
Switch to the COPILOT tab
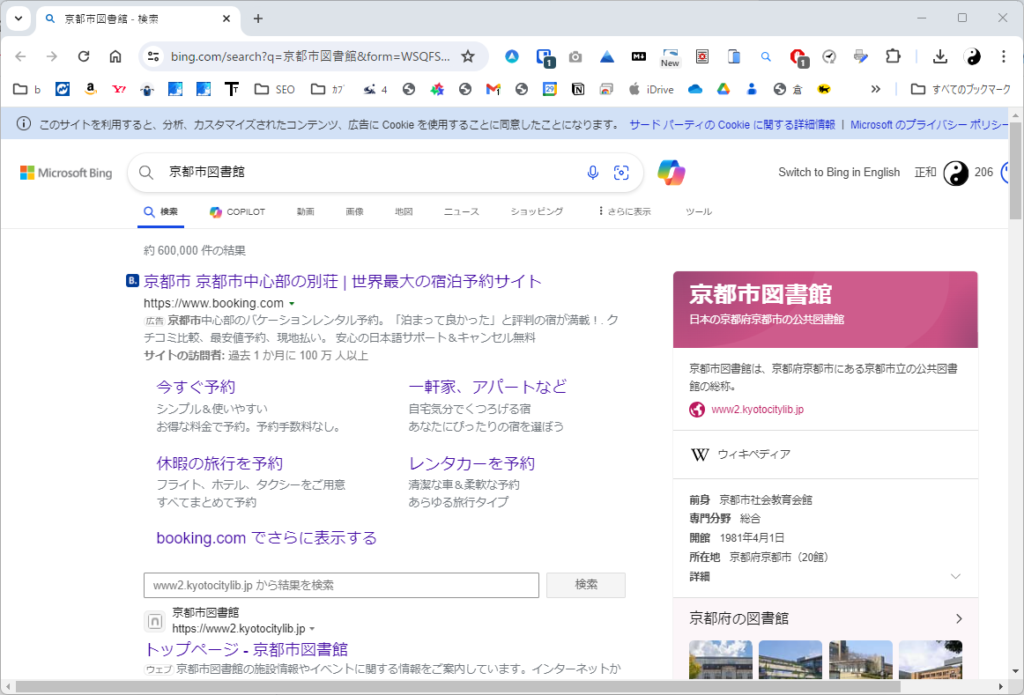coord(237,212)
